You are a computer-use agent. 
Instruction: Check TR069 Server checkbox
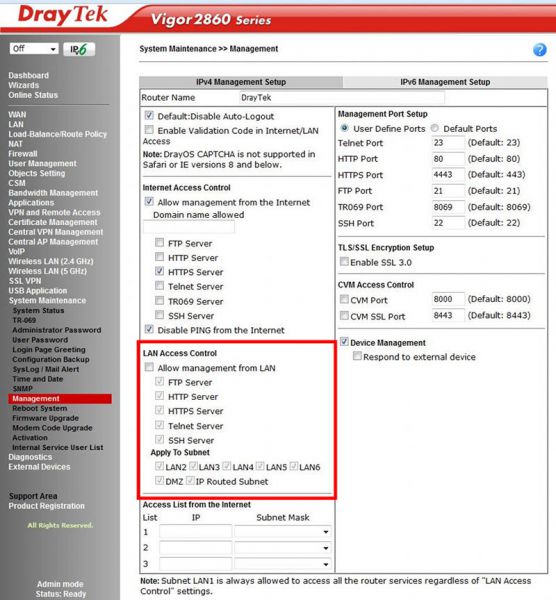[159, 300]
